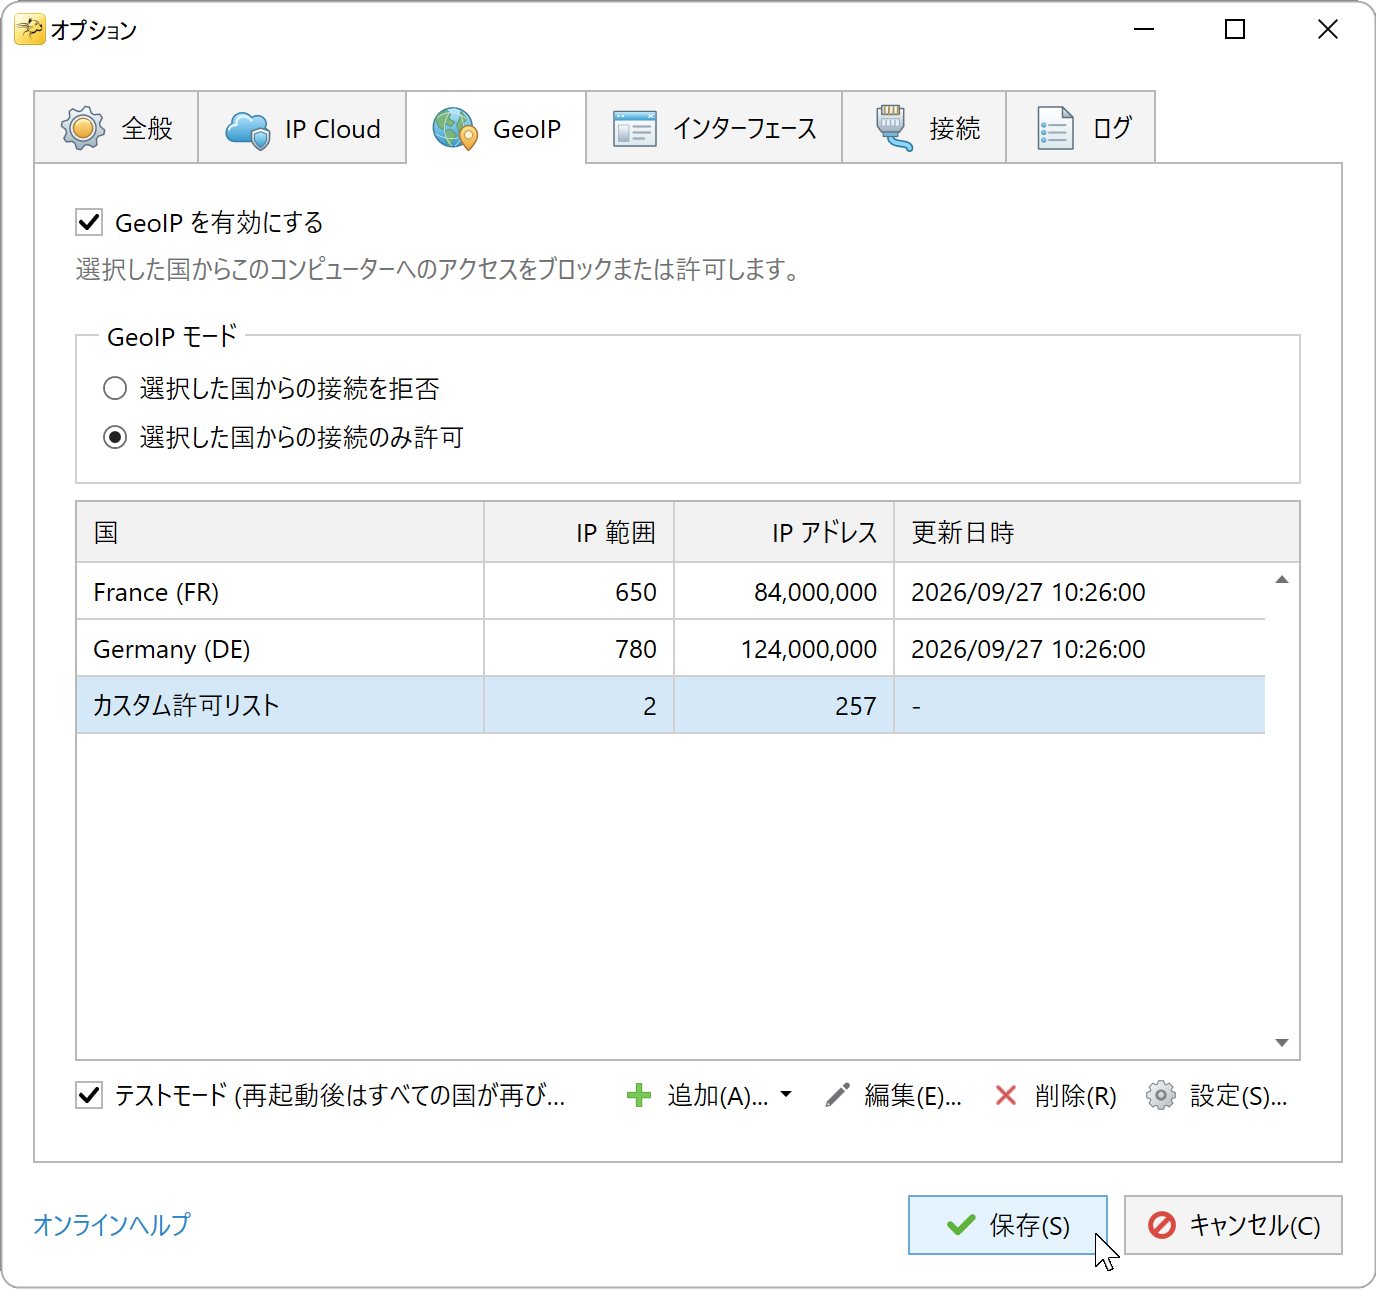Click the gear icon on the 全般 tab
The height and width of the screenshot is (1302, 1376).
(83, 128)
